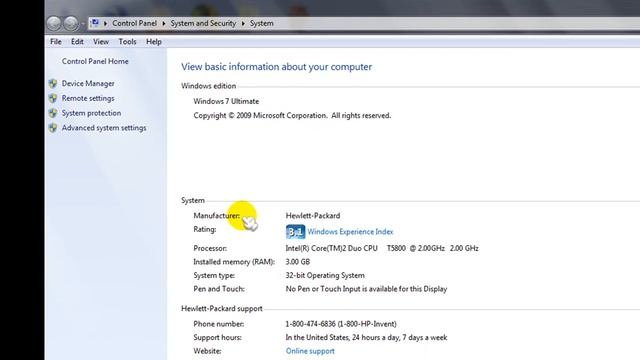Click the Control Panel icon in address bar
Screen dimensions: 640x360
tap(95, 23)
